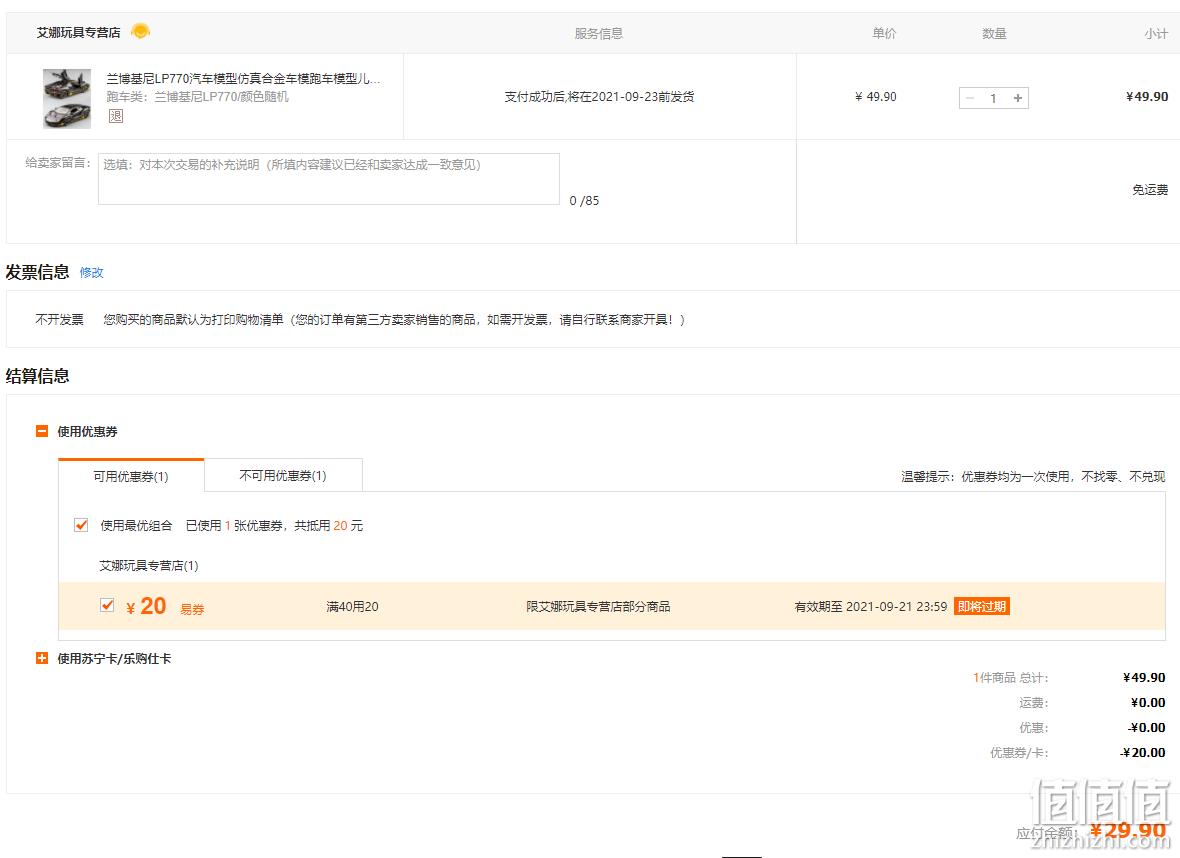Image resolution: width=1180 pixels, height=858 pixels.
Task: Switch to the 不可用优惠券(1) tab
Action: (283, 475)
